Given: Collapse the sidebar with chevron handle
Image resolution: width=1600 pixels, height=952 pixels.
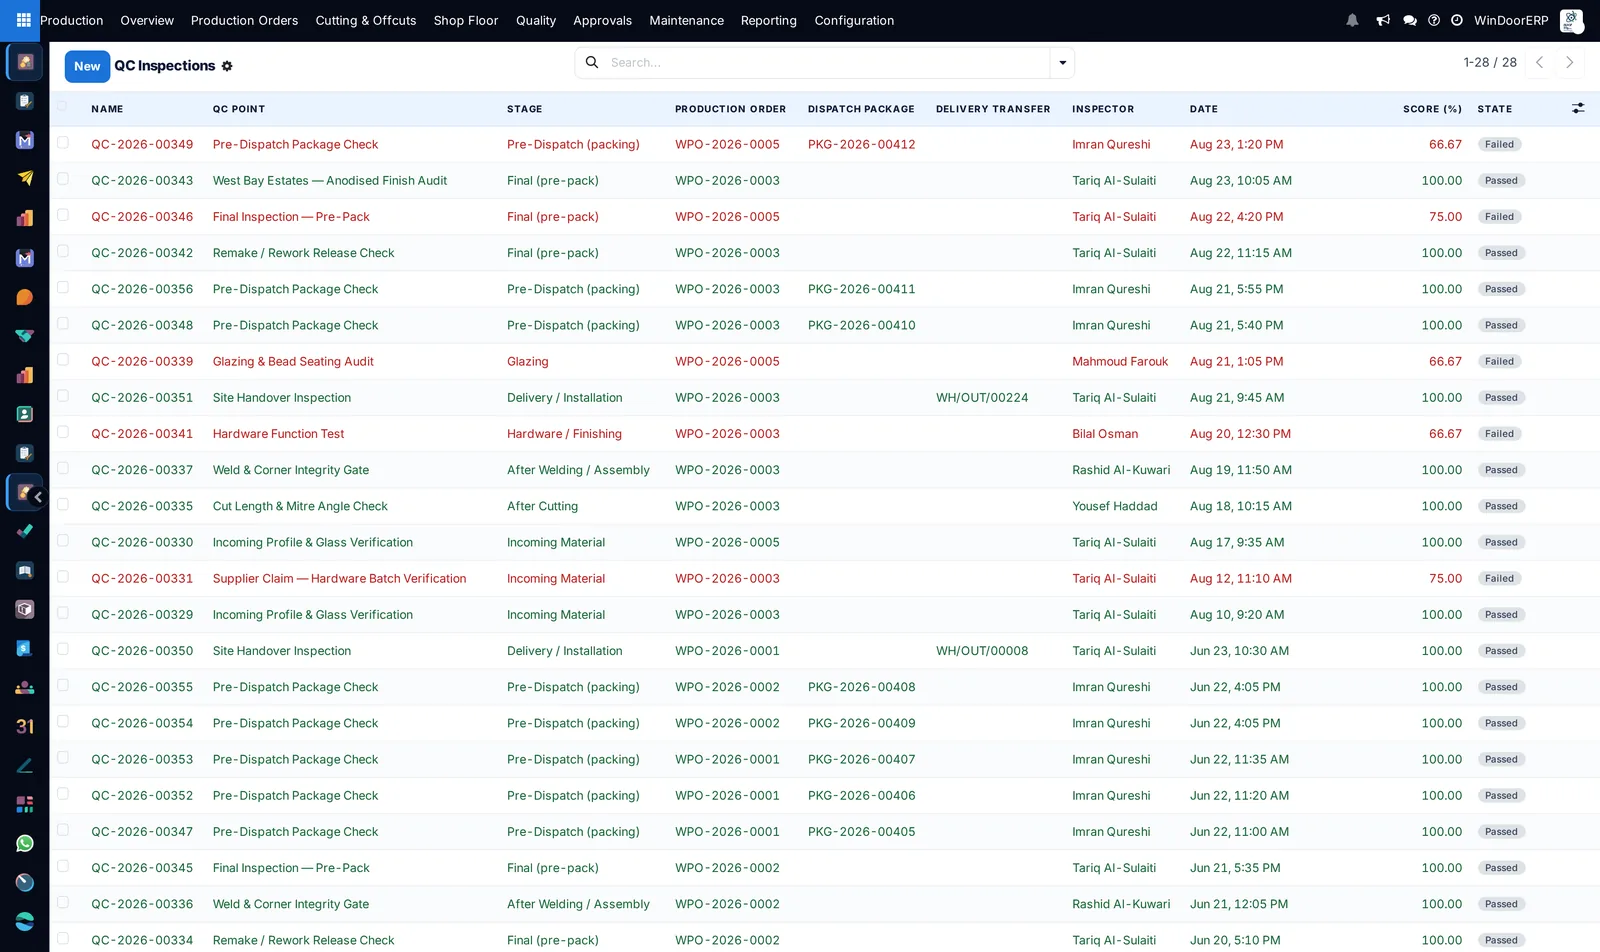Looking at the screenshot, I should (37, 497).
